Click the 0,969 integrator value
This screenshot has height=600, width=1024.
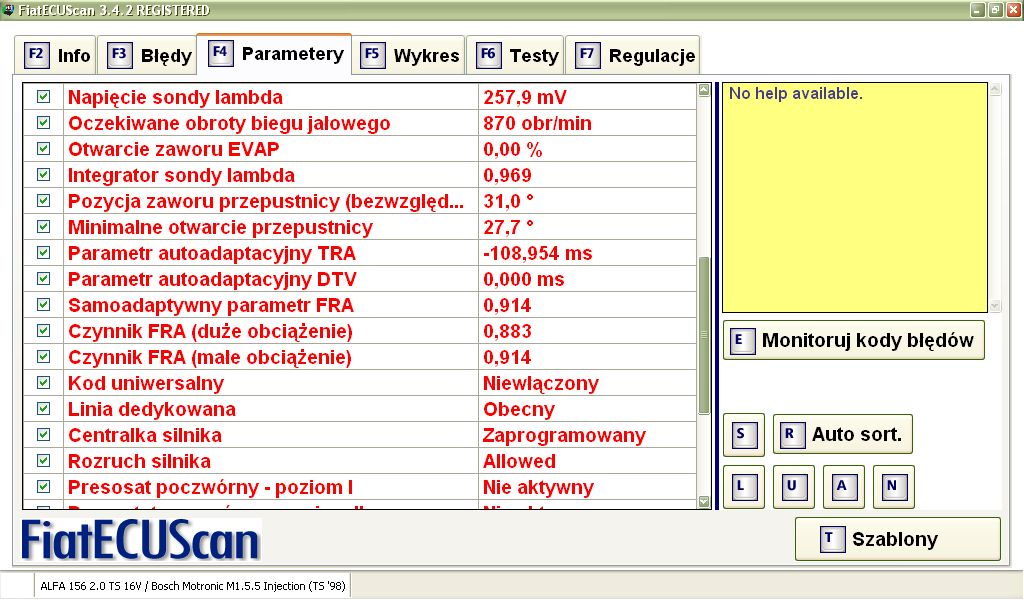tap(588, 175)
